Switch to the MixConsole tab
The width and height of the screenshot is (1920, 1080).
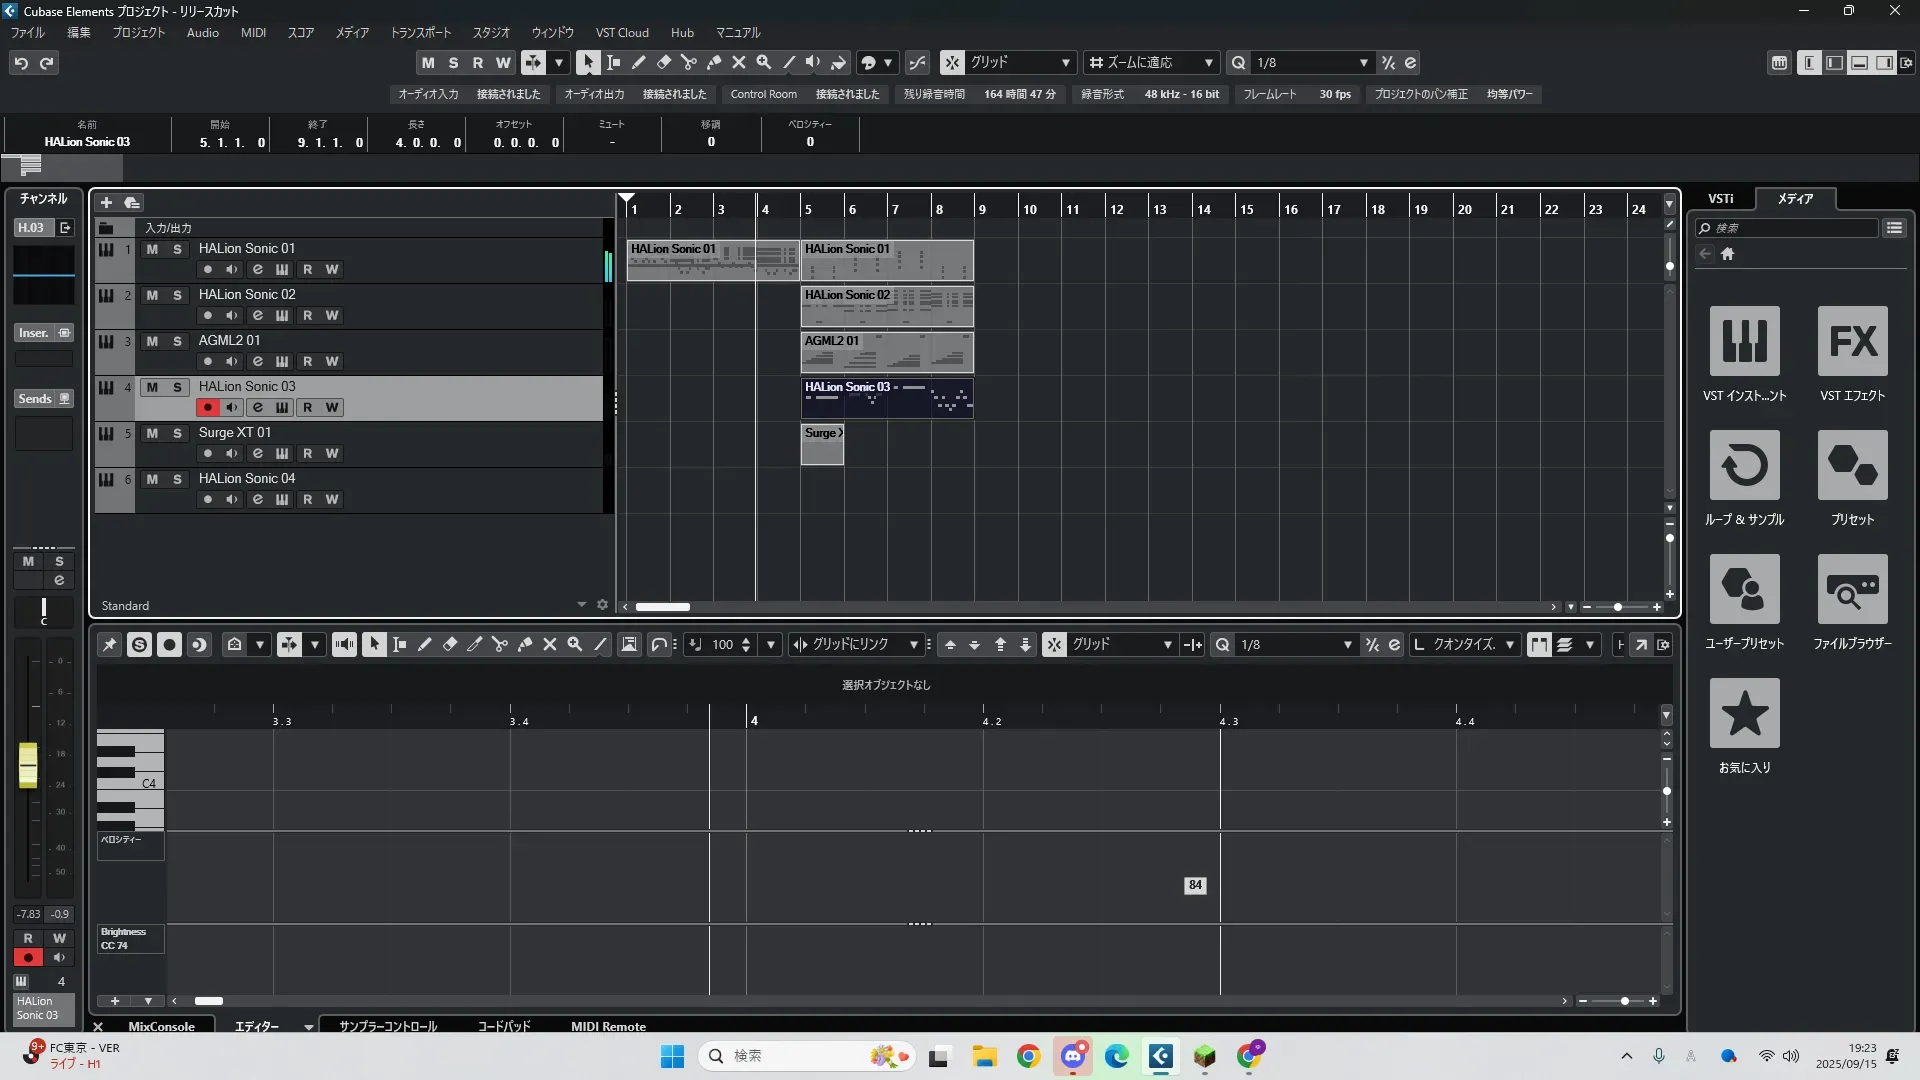point(161,1026)
